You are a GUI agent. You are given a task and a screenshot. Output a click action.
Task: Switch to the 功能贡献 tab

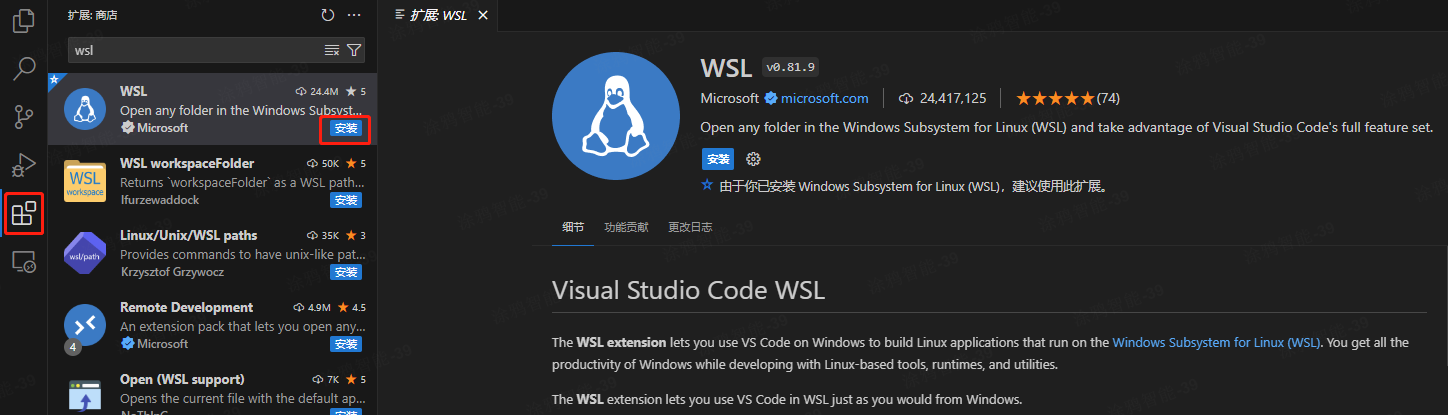(626, 227)
